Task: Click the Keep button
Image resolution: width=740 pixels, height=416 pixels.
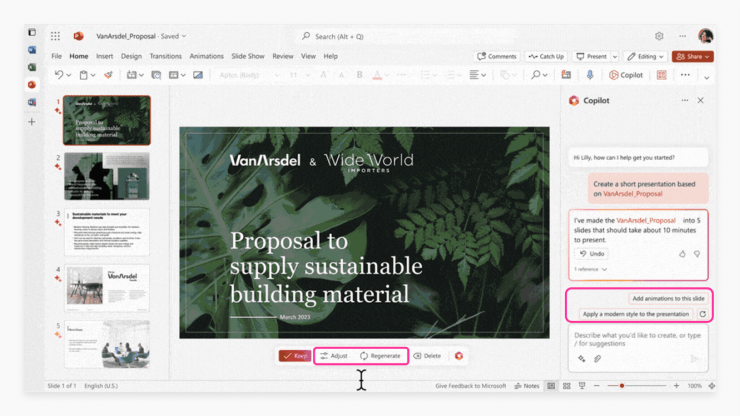Action: point(295,356)
